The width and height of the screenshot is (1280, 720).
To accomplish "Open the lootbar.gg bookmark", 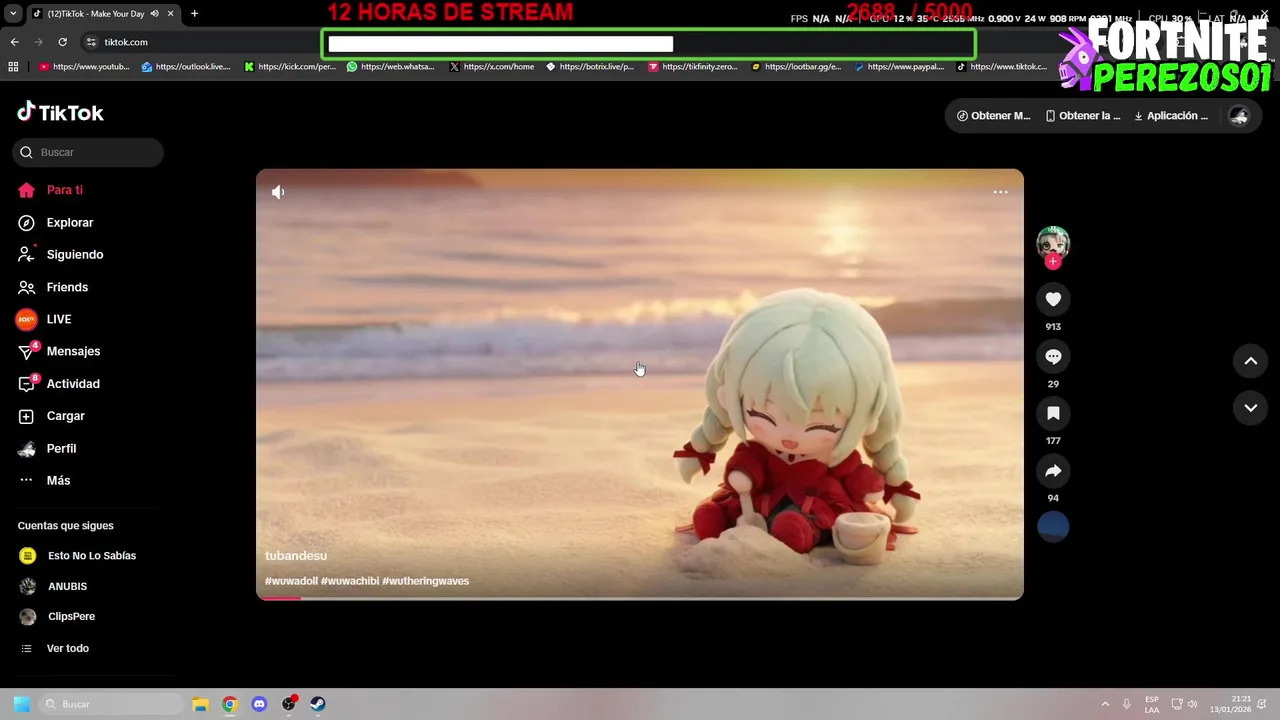I will tap(796, 67).
